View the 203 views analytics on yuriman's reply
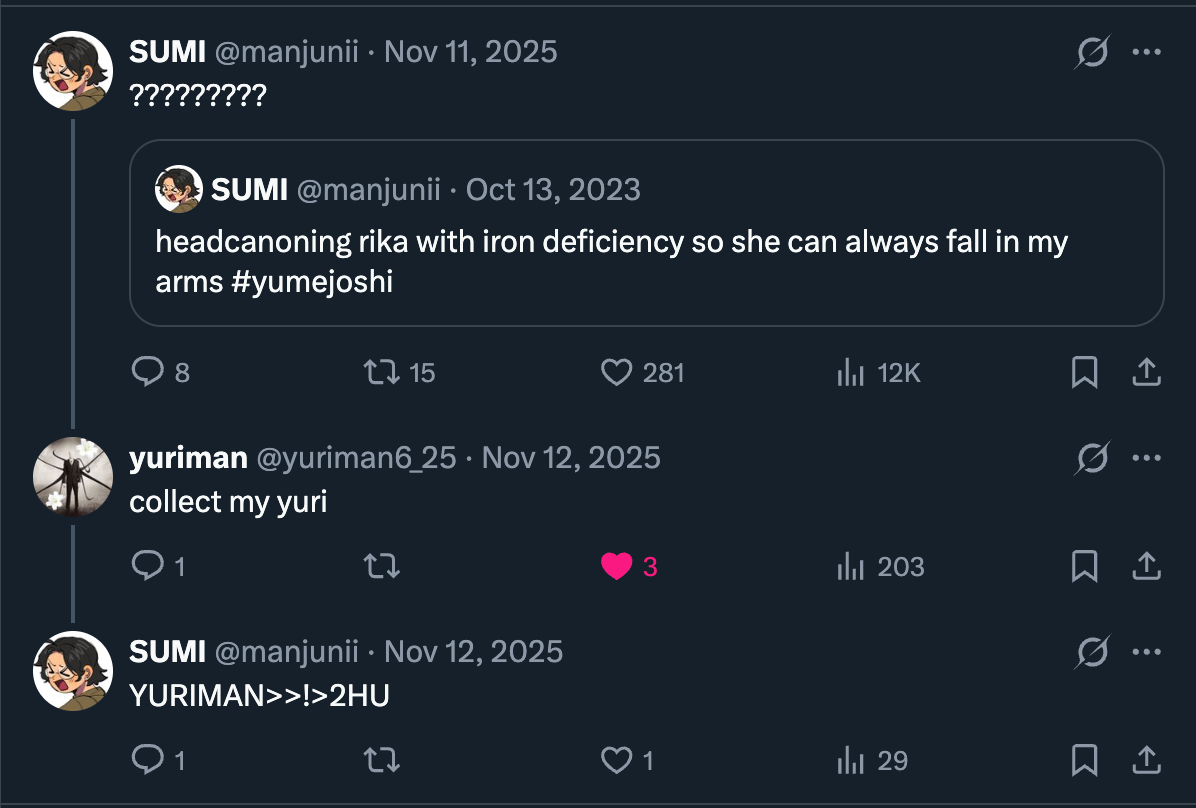 pyautogui.click(x=850, y=567)
